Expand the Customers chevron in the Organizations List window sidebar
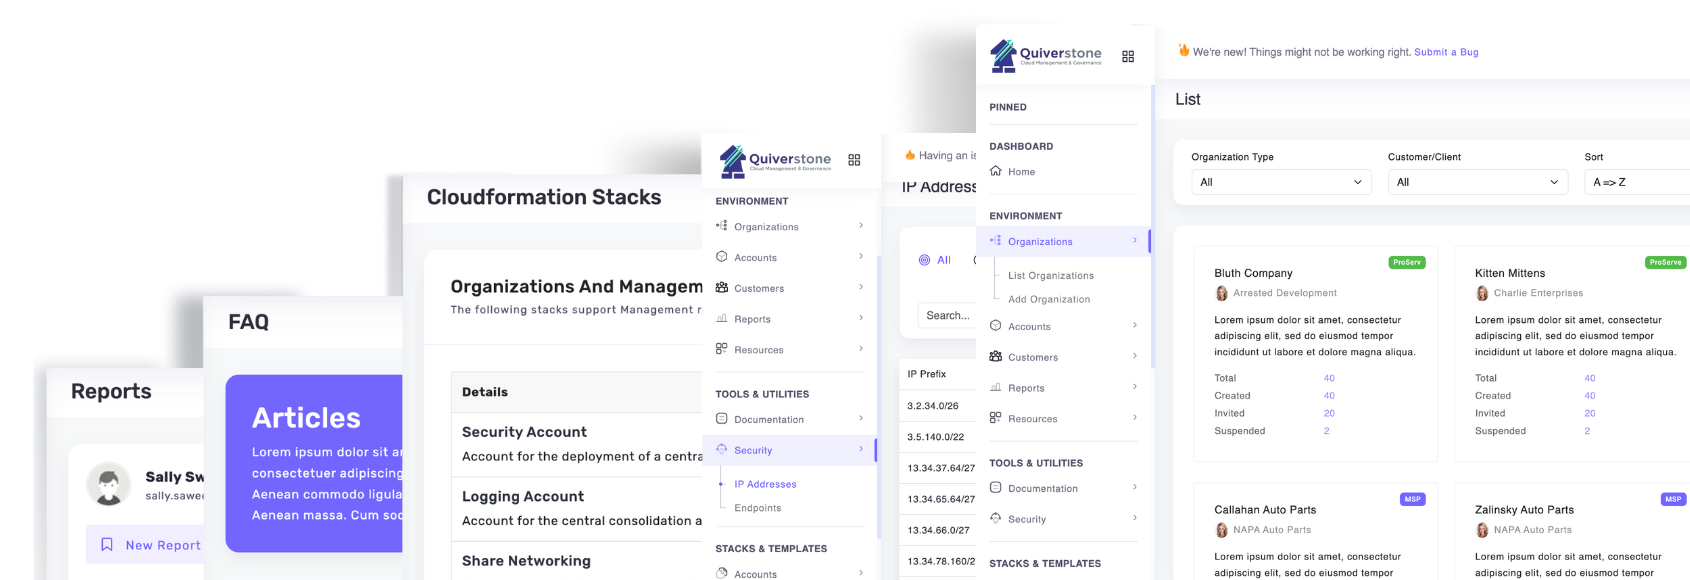 (1135, 356)
